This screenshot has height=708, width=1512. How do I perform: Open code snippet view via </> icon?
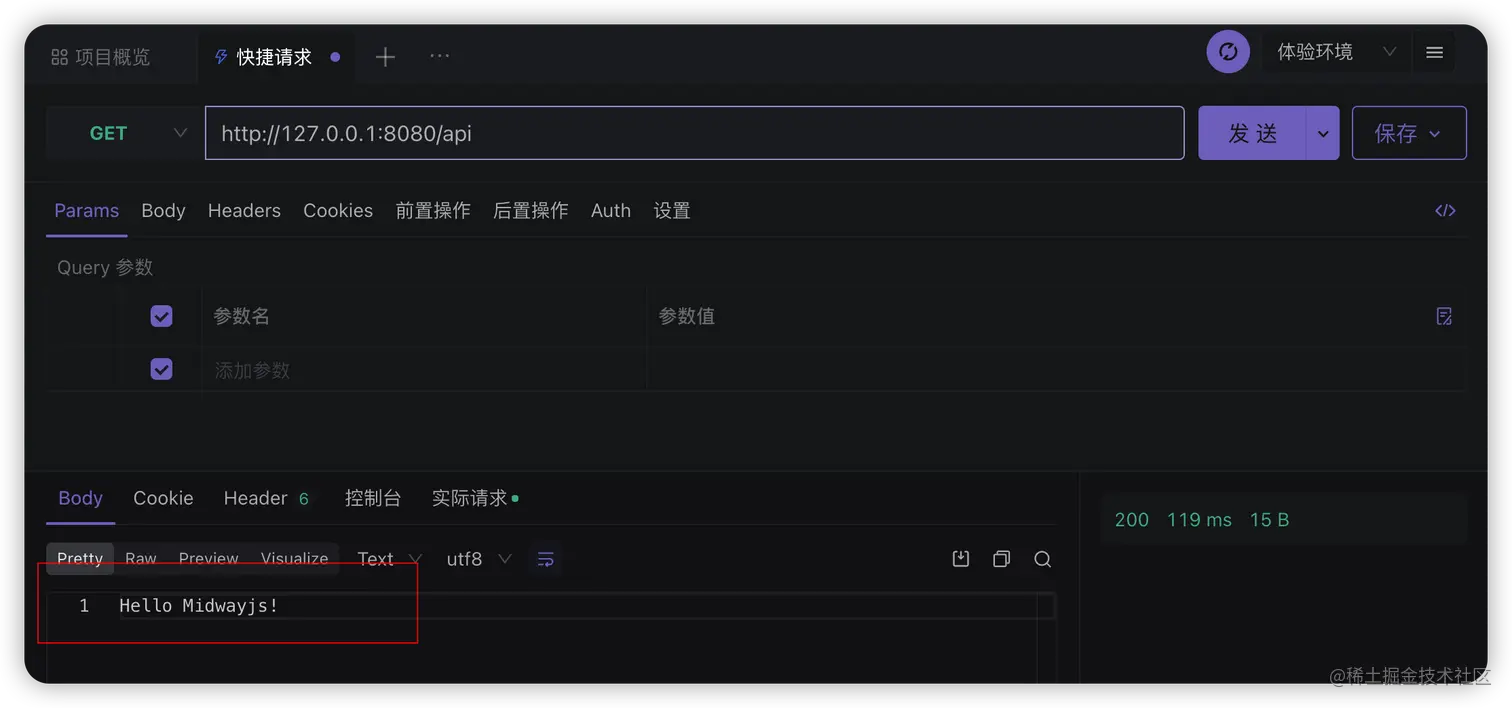pos(1445,210)
